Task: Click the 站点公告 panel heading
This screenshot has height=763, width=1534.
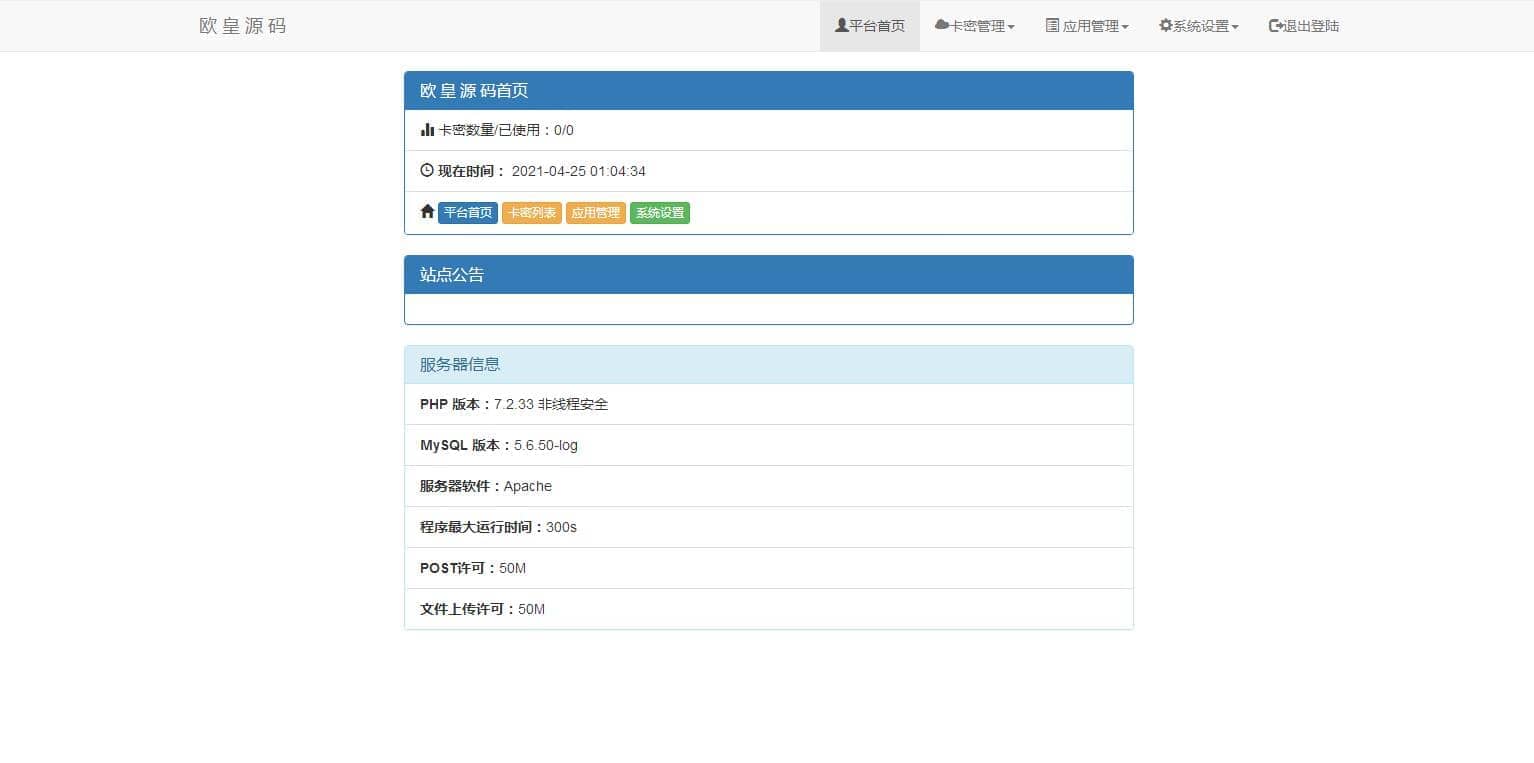Action: tap(769, 275)
